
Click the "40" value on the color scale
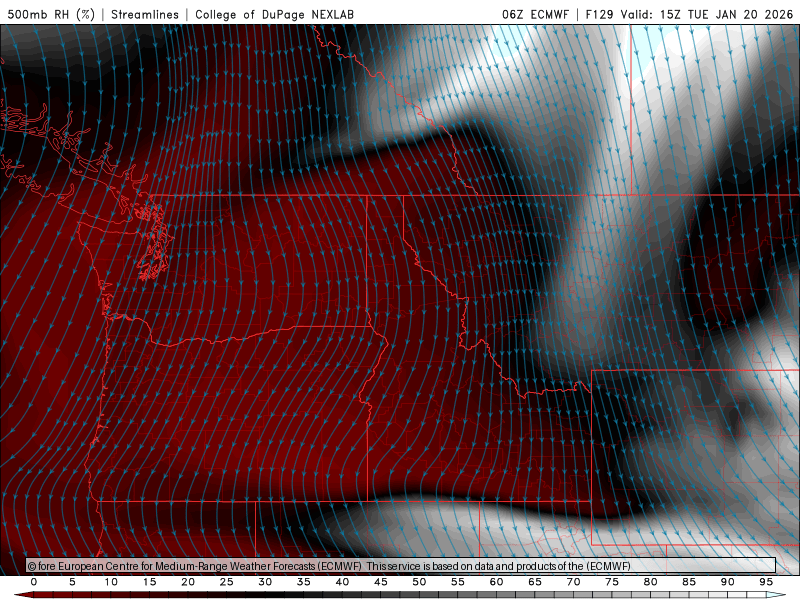pos(342,582)
